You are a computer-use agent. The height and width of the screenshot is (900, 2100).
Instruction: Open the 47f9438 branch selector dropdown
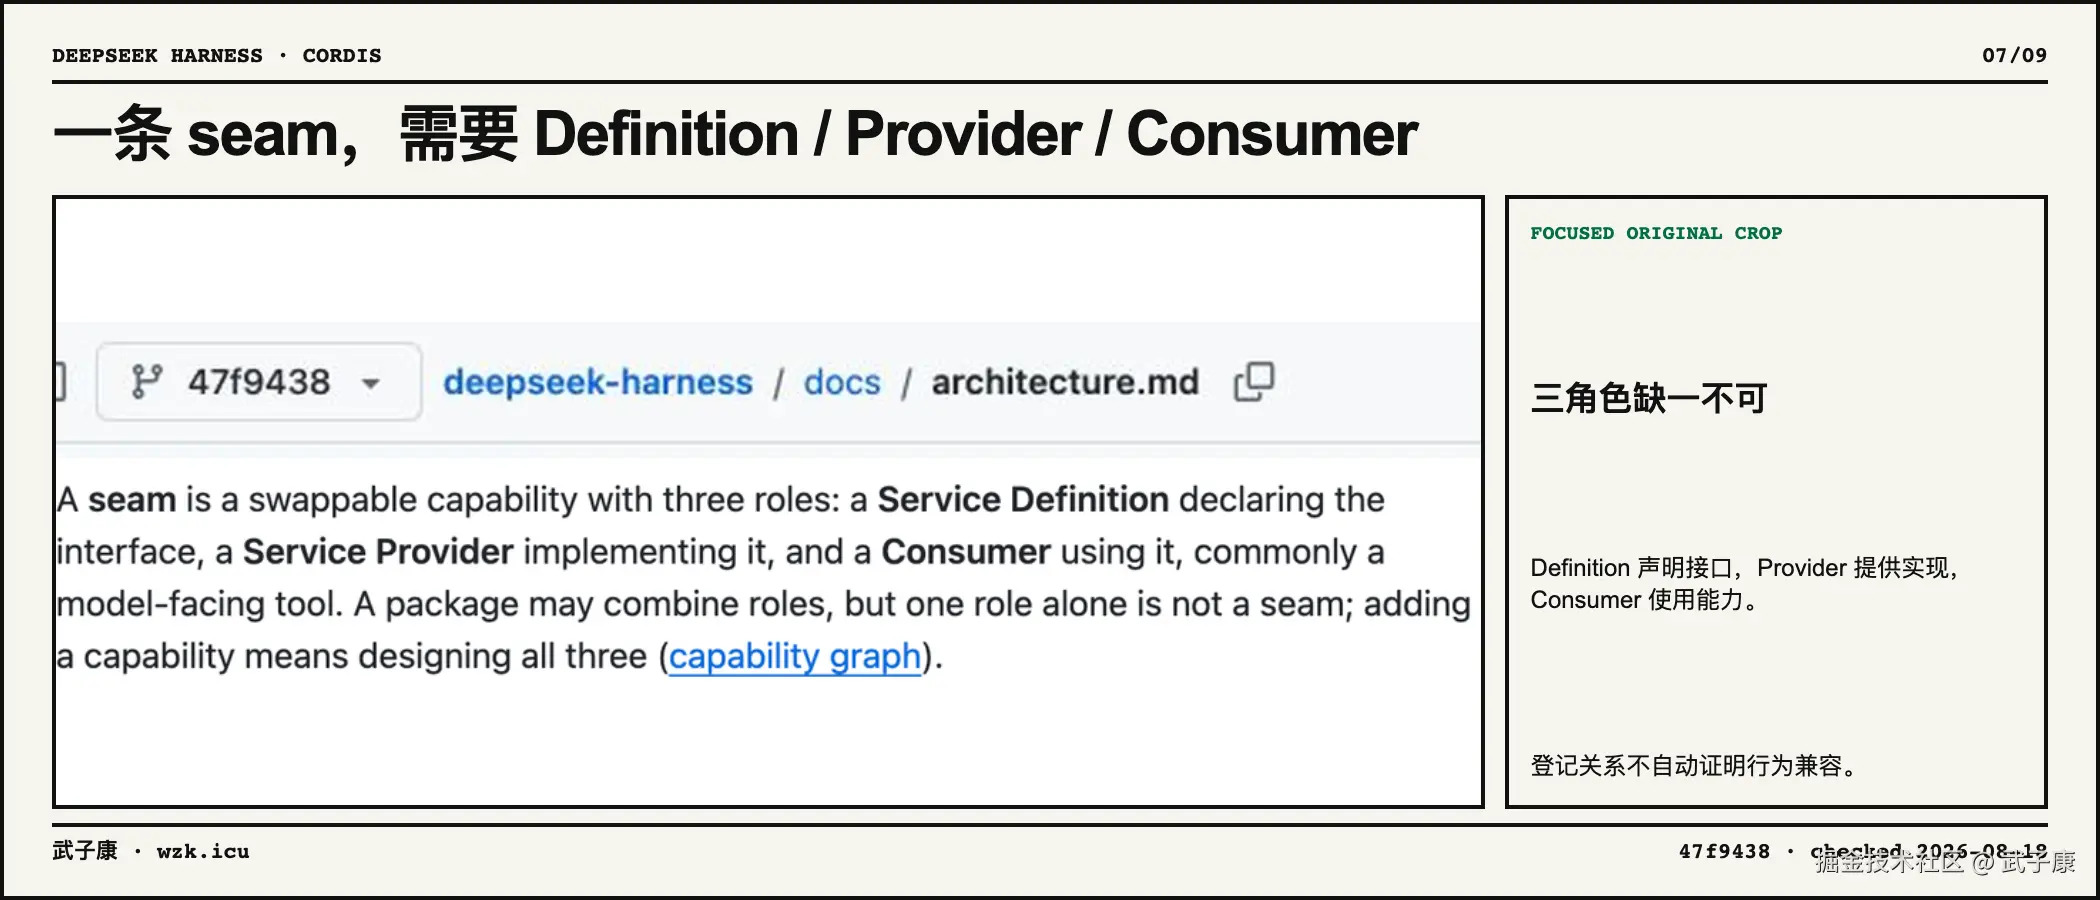tap(259, 382)
